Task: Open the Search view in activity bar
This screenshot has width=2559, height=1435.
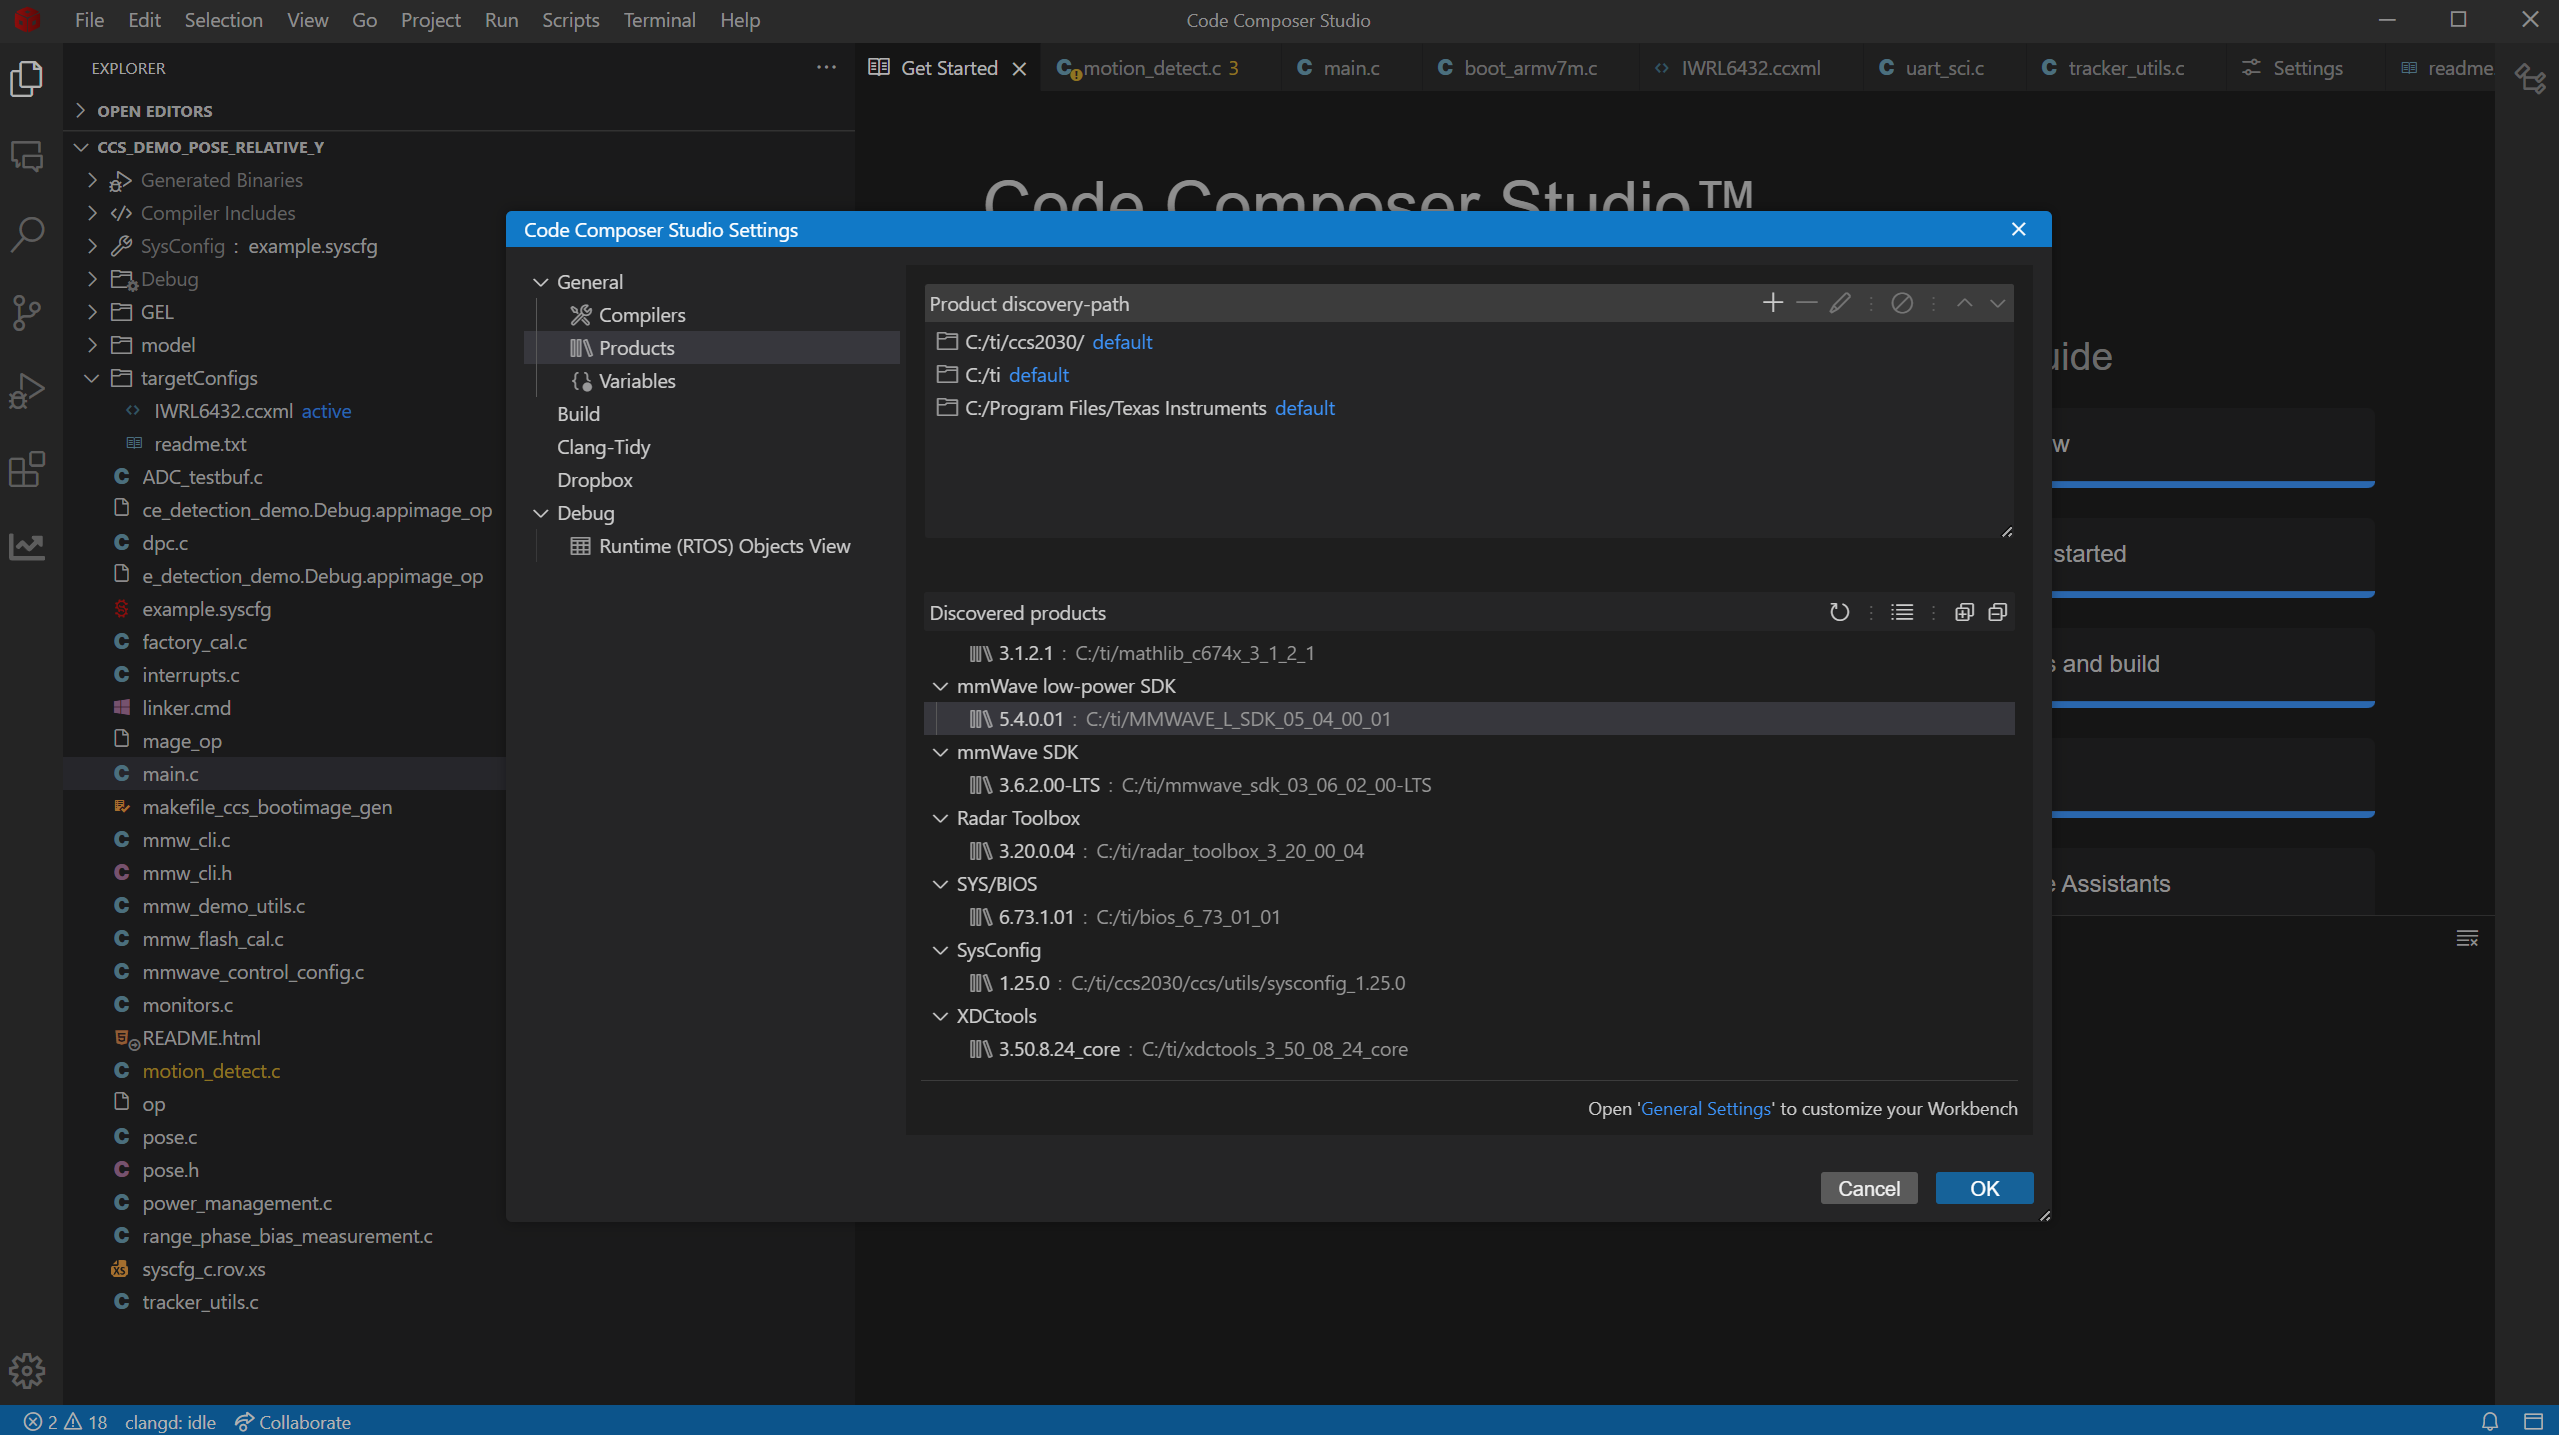Action: coord(27,234)
